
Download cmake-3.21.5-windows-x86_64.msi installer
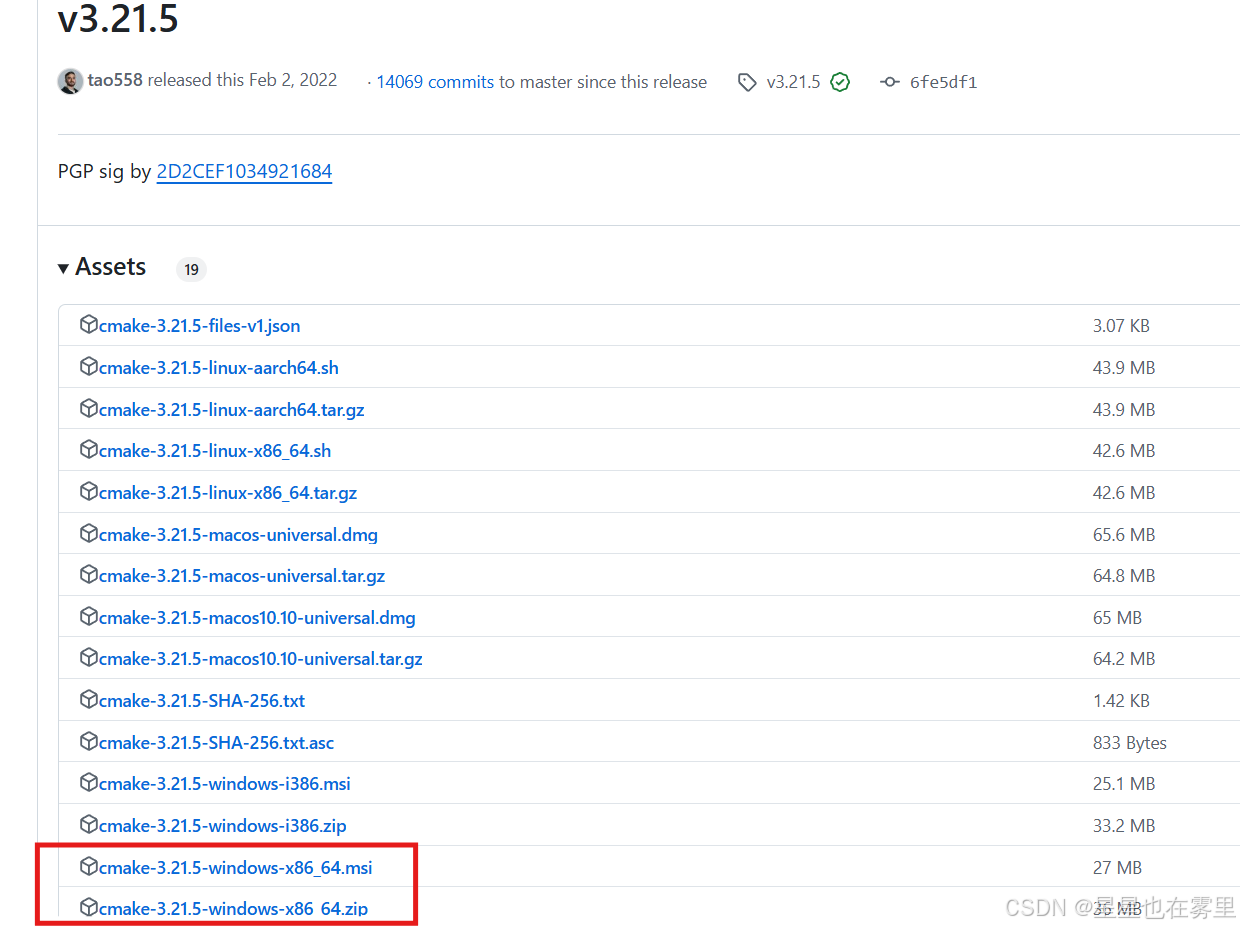pyautogui.click(x=235, y=867)
